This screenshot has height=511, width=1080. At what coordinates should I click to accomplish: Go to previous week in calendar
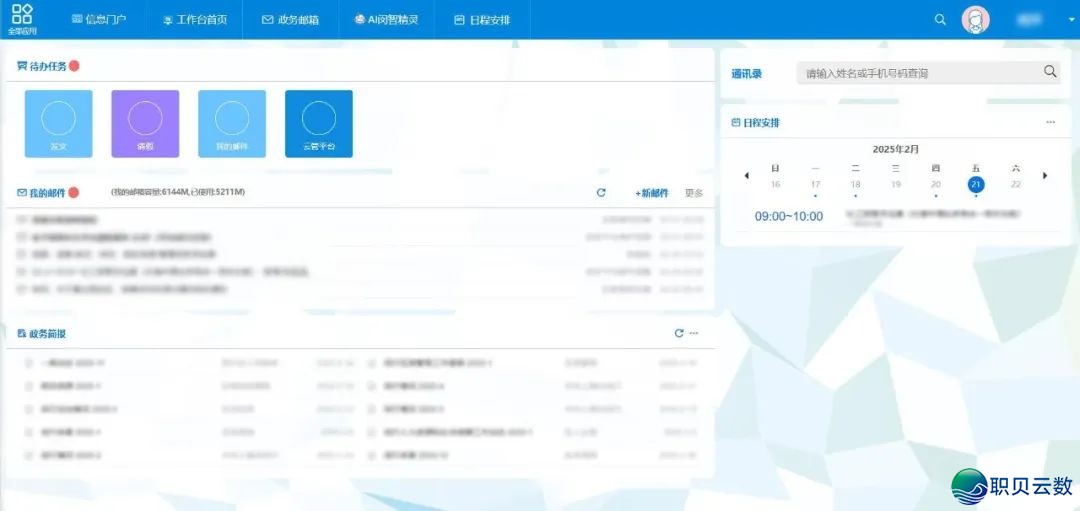(747, 176)
